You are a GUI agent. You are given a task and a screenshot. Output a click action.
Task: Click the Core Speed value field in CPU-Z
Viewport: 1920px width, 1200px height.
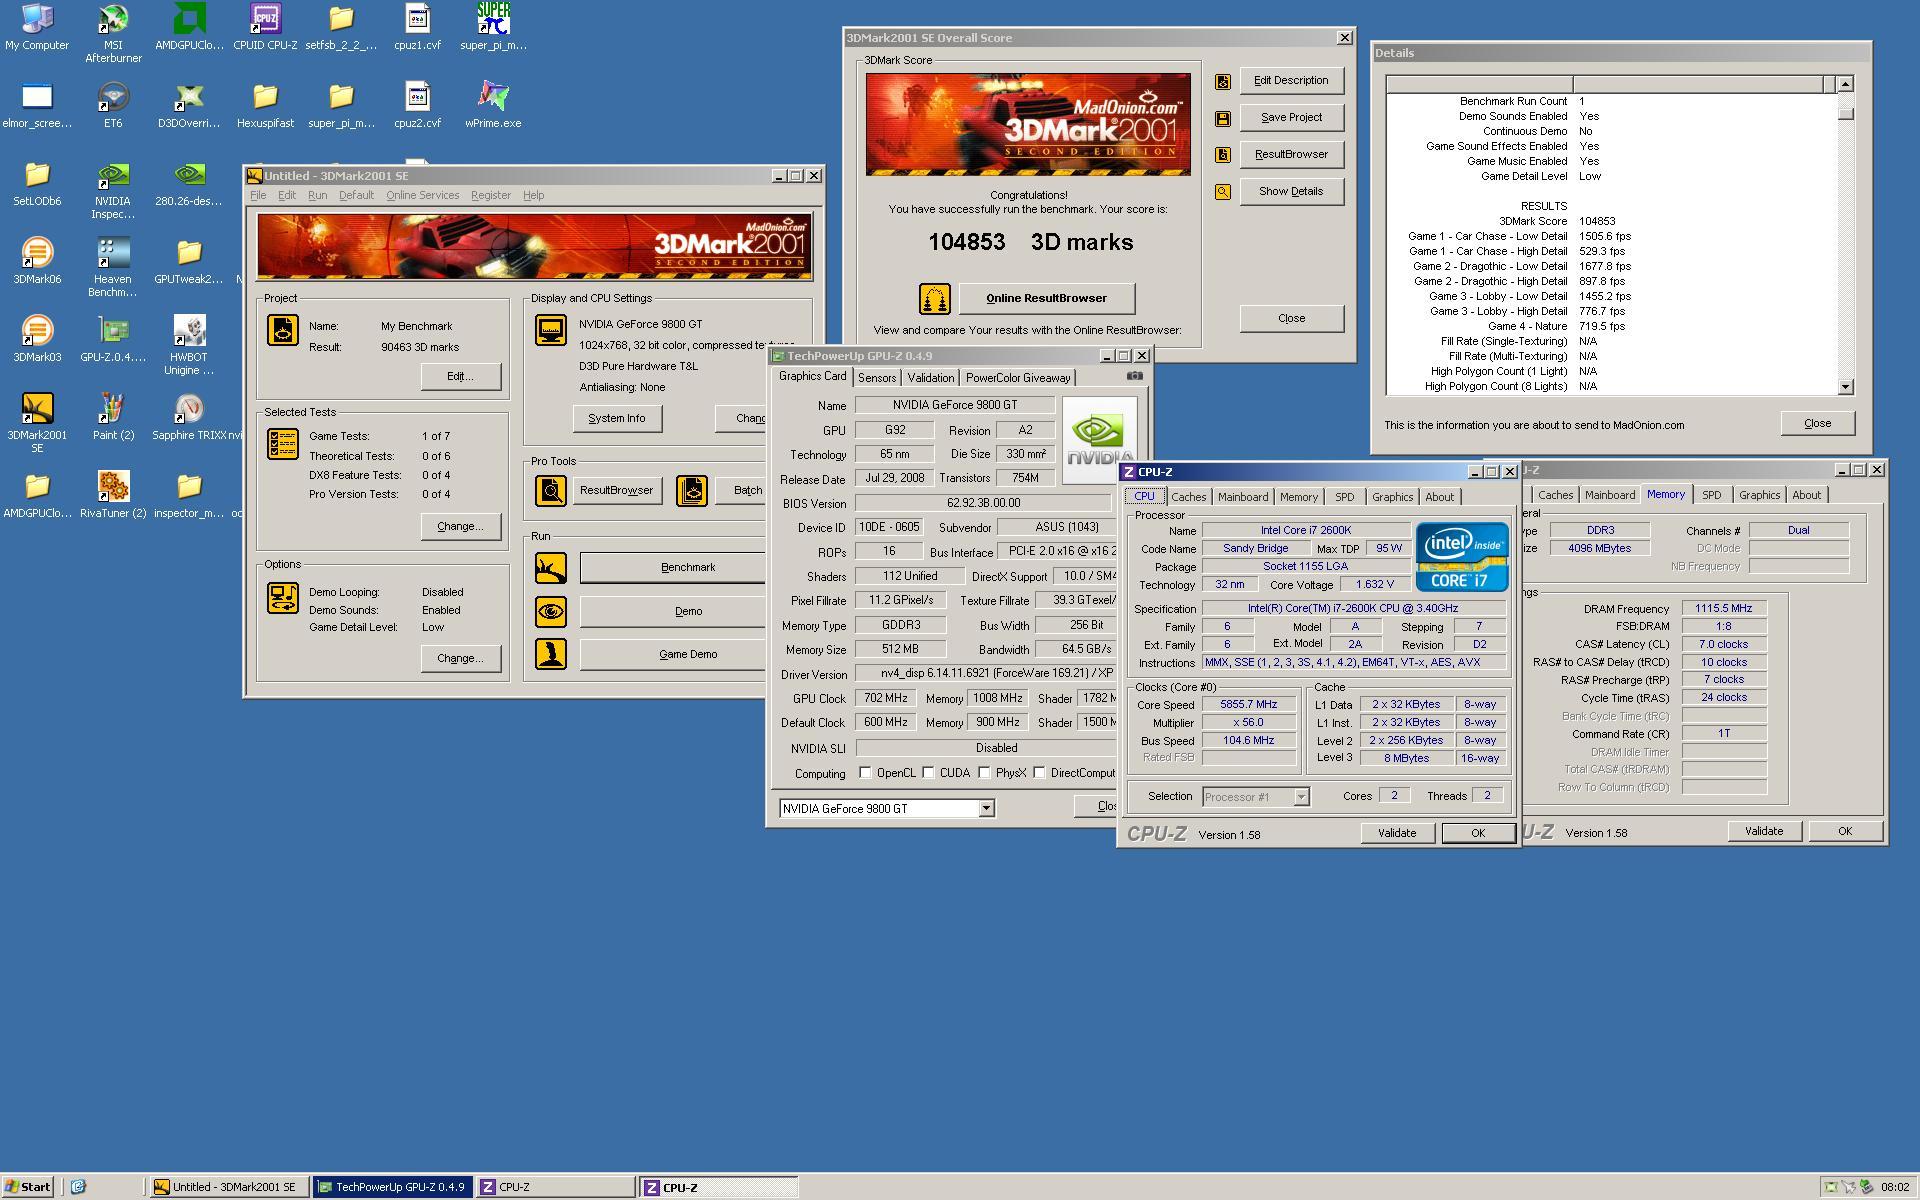click(1248, 704)
